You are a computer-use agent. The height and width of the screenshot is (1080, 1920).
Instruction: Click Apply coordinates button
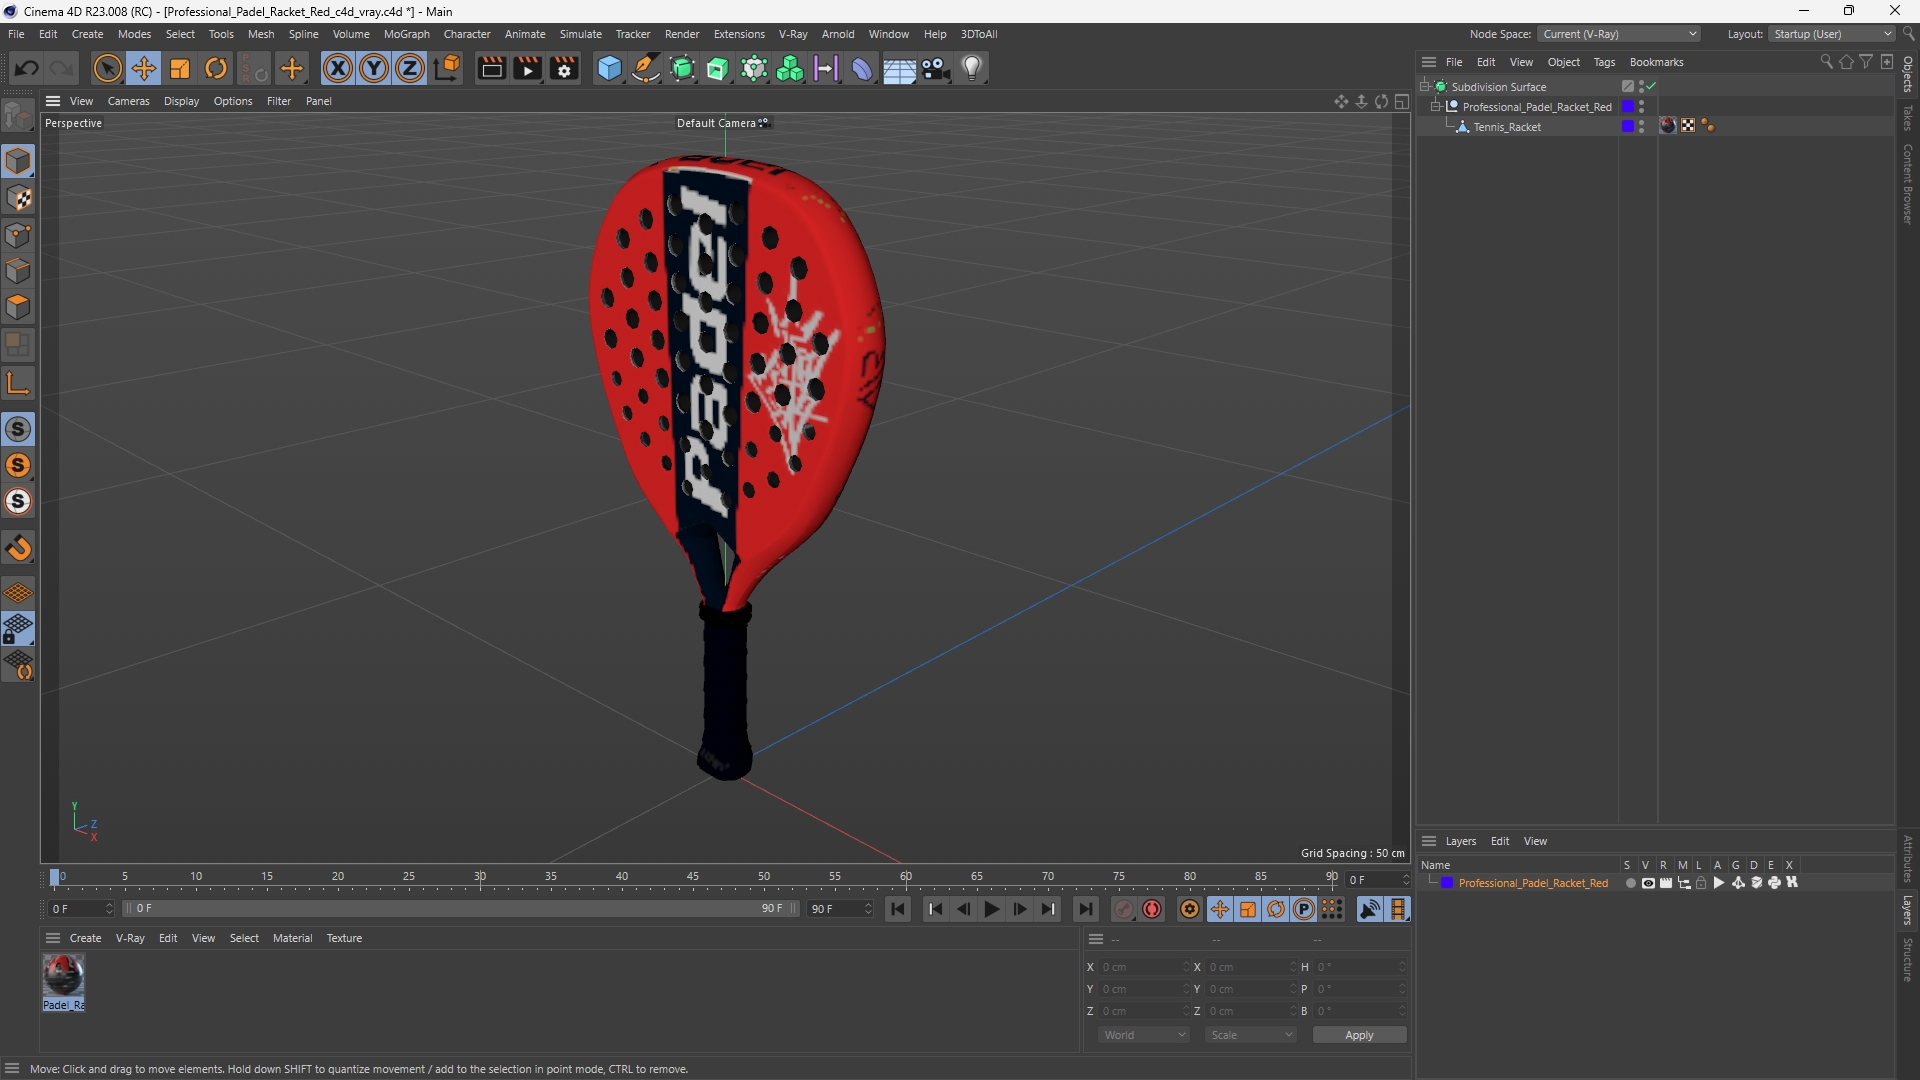[1359, 1035]
